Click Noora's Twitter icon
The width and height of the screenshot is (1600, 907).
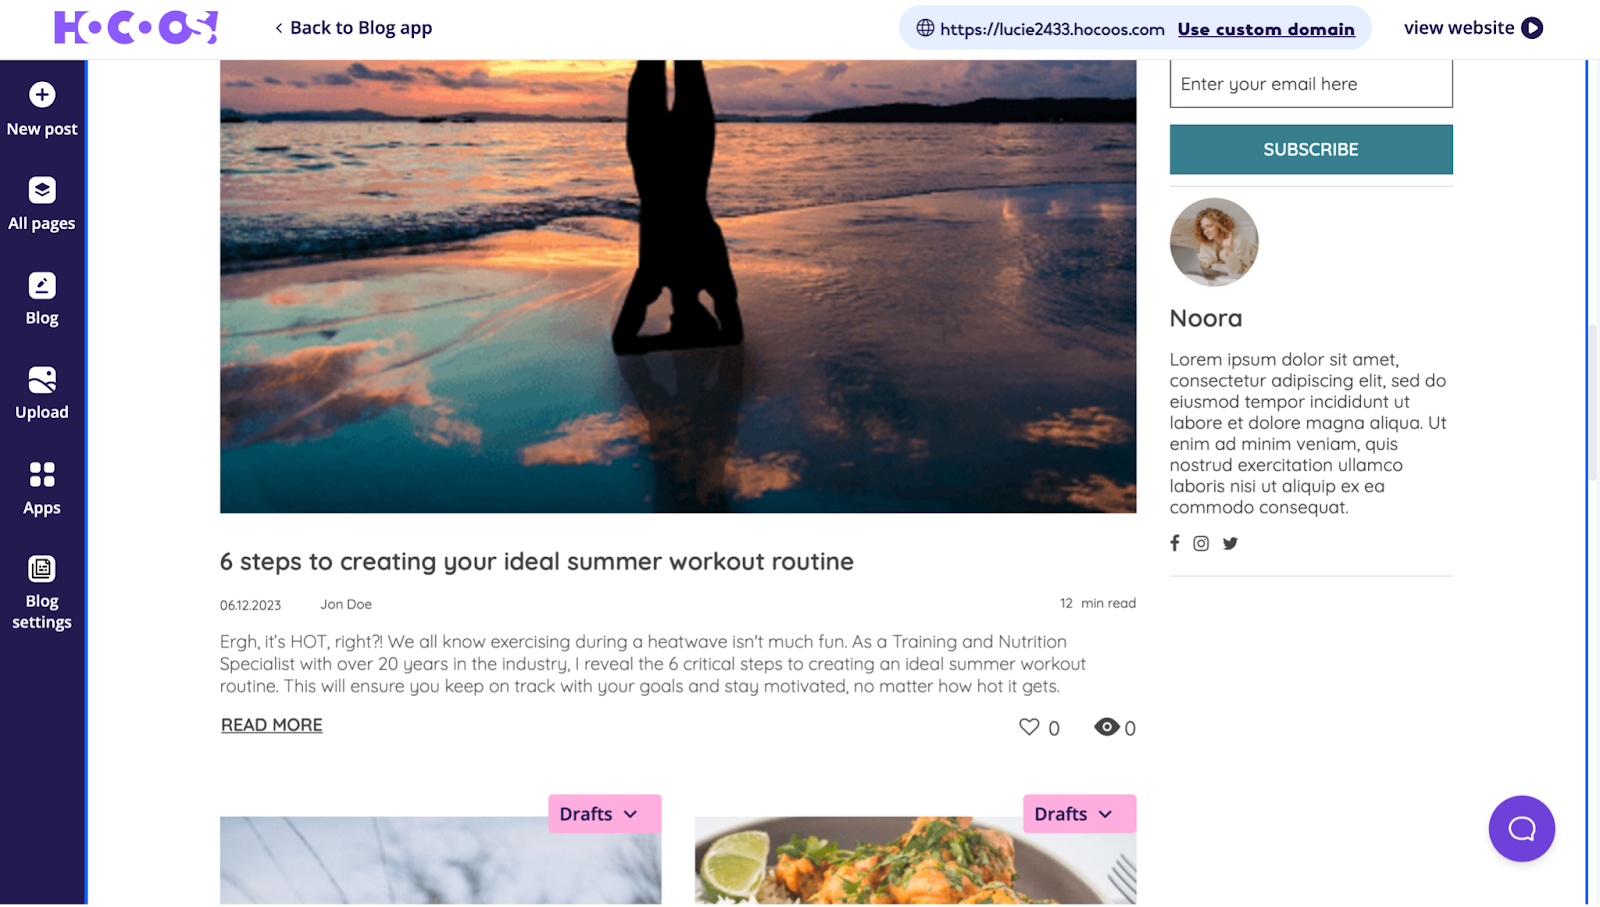click(1230, 543)
